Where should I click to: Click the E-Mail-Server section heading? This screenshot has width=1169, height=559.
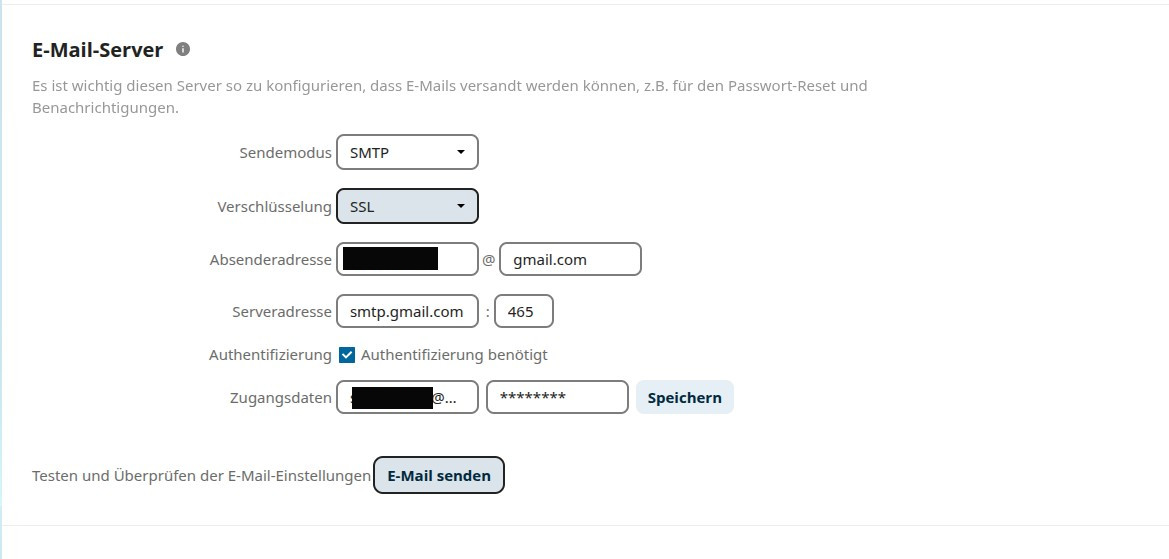tap(97, 50)
